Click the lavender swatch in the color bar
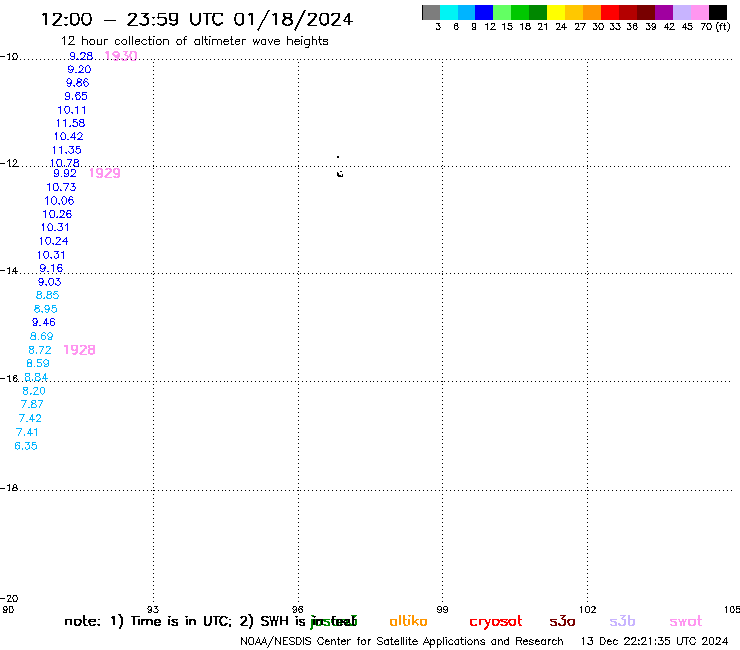Viewport: 740px width, 650px height. (x=682, y=12)
